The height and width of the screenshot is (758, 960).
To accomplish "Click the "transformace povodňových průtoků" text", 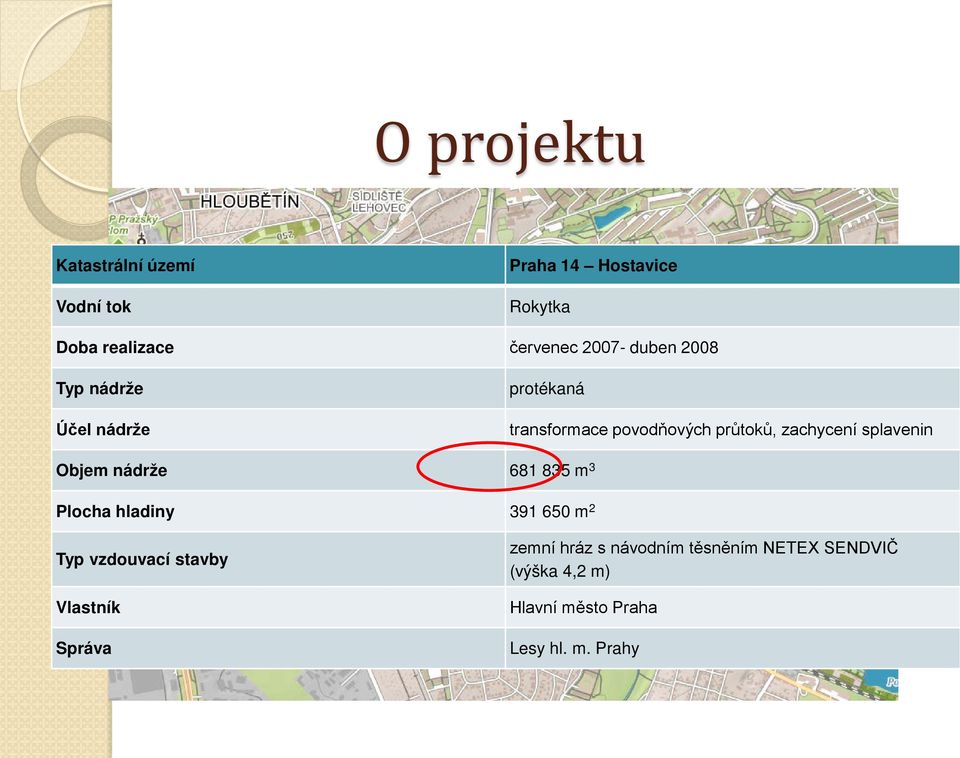I will [642, 430].
